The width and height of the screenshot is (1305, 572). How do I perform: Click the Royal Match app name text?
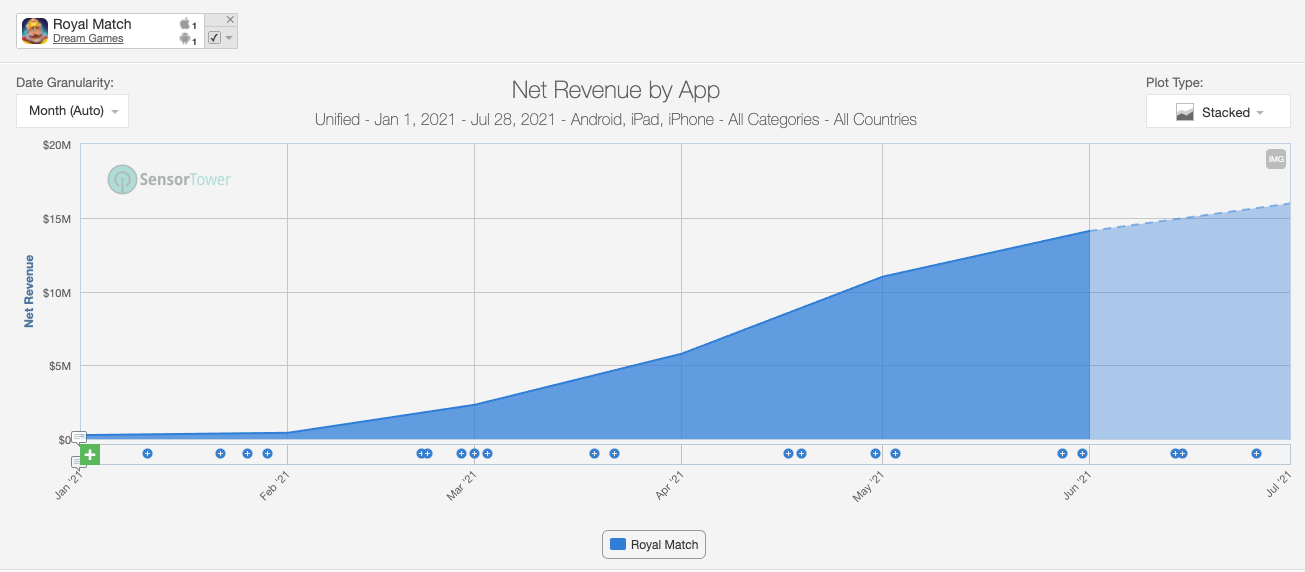click(x=92, y=24)
